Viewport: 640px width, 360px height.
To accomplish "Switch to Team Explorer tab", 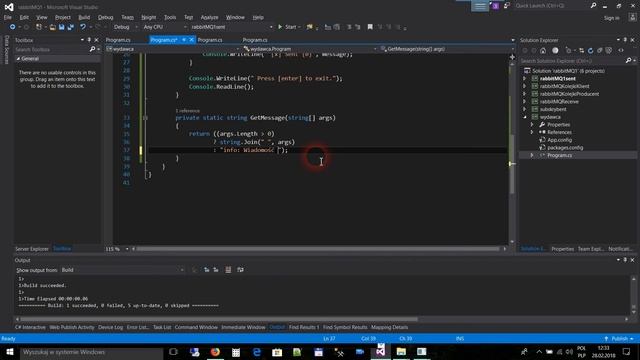I will coord(591,249).
